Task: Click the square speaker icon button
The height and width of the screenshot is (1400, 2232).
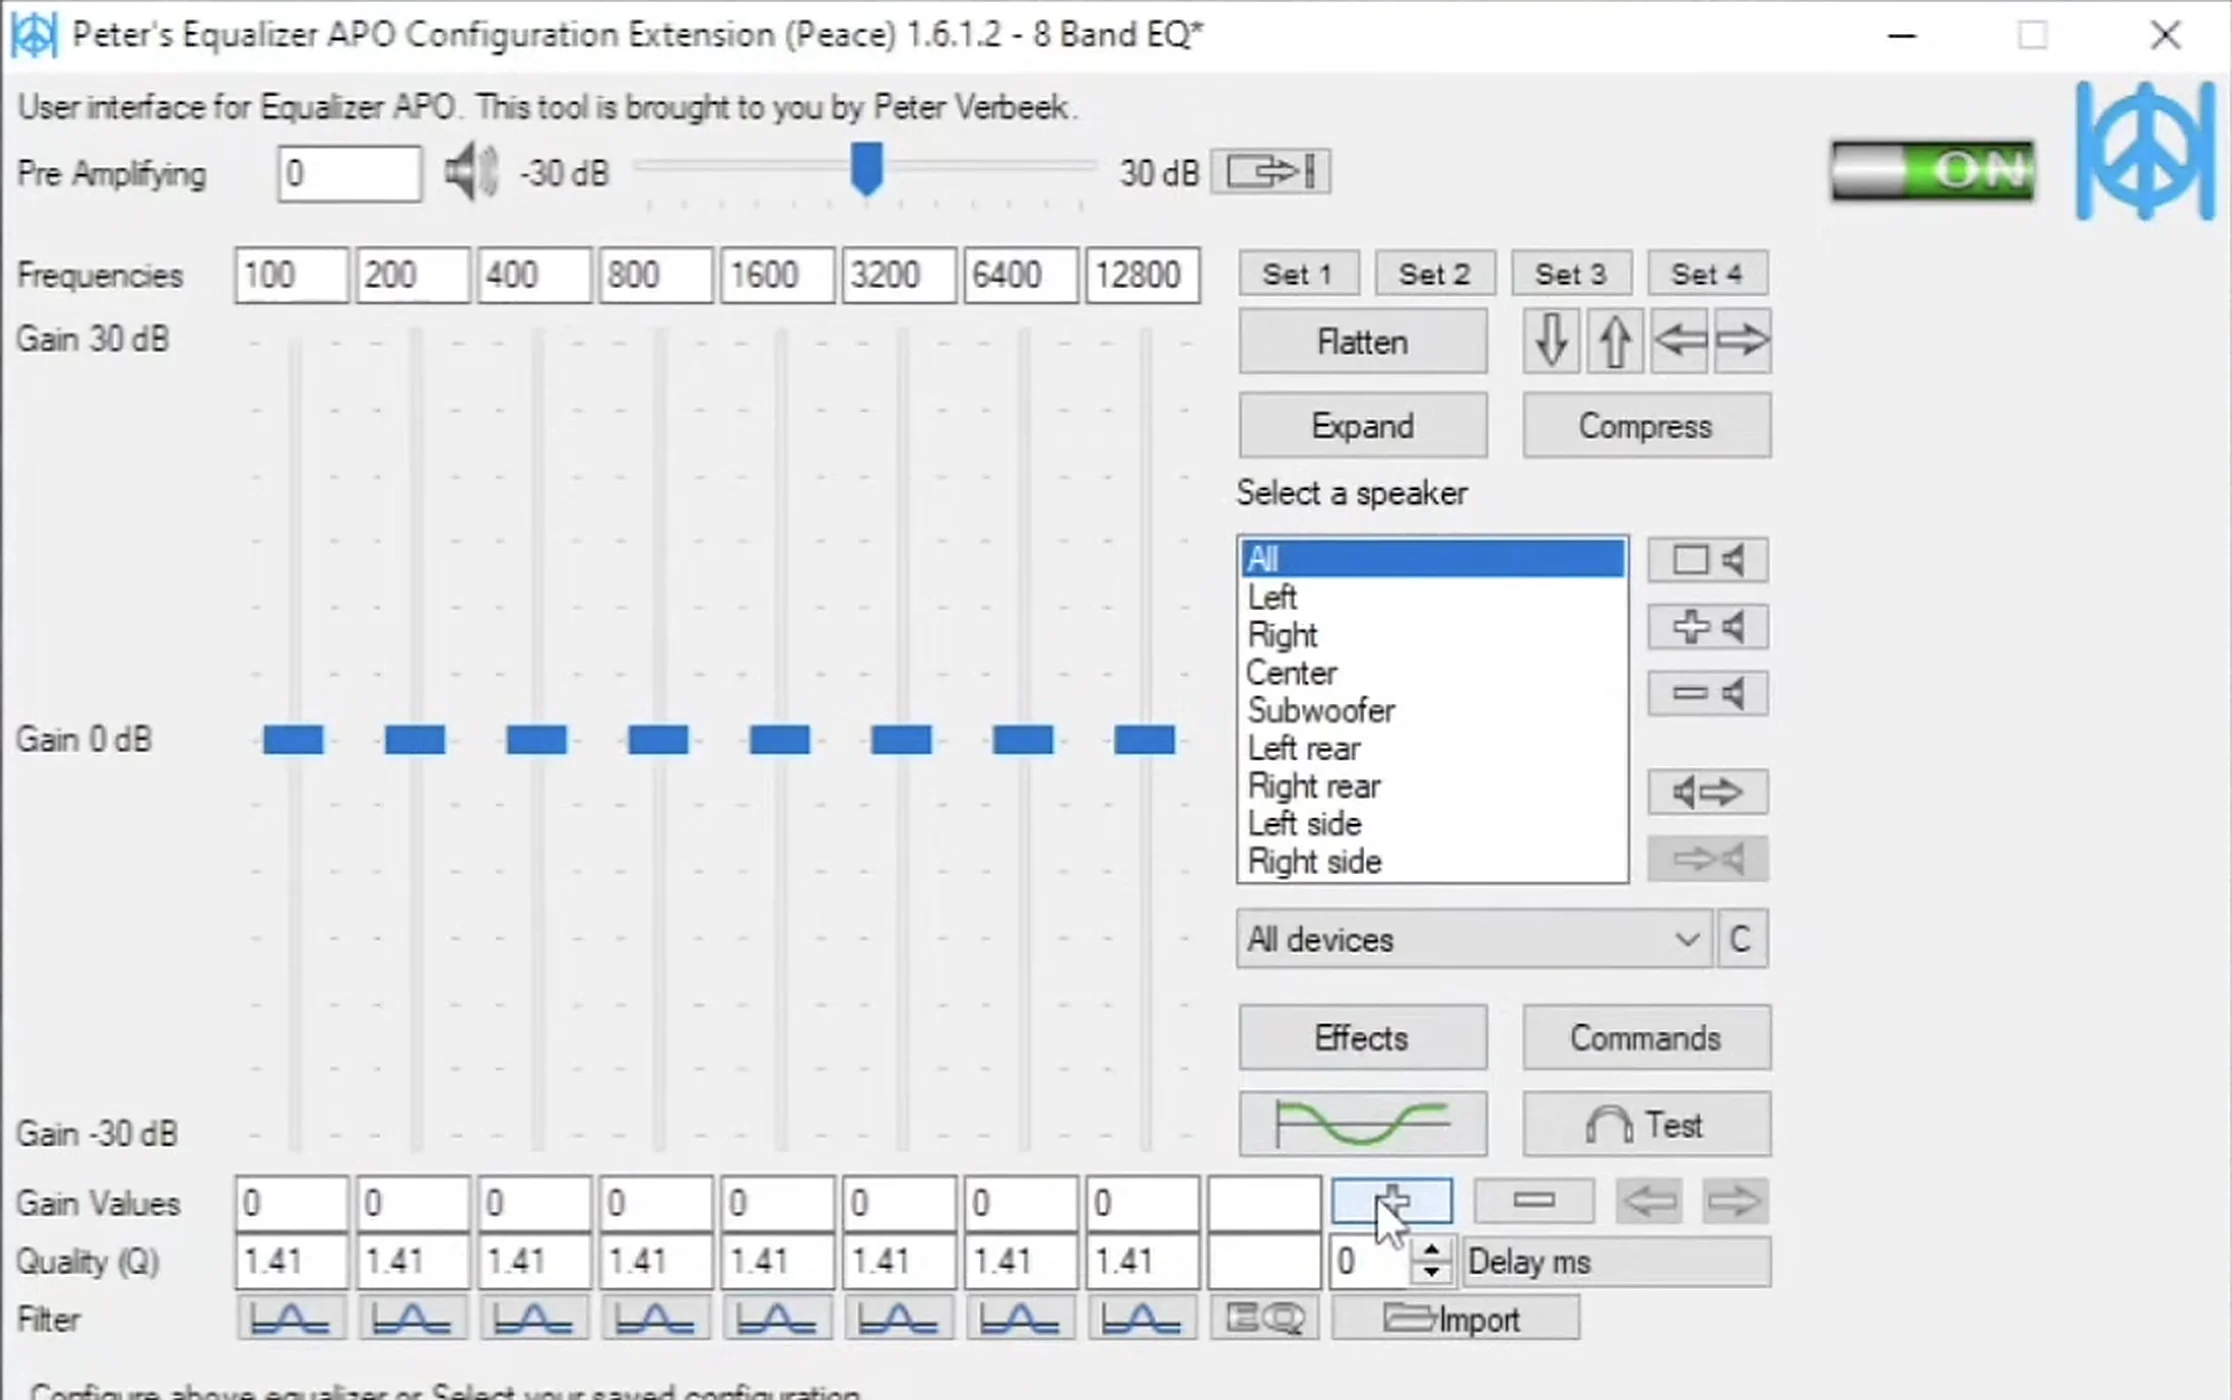Action: tap(1708, 560)
